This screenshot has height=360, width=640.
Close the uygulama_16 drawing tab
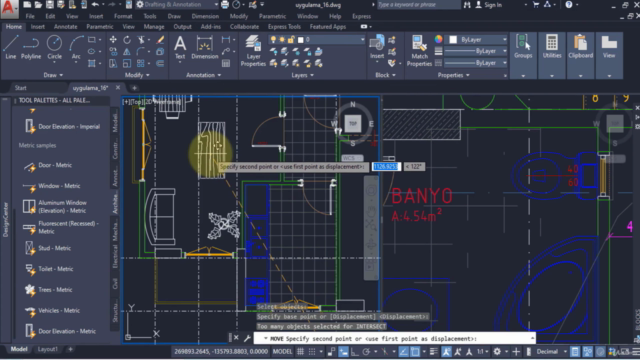pos(118,87)
